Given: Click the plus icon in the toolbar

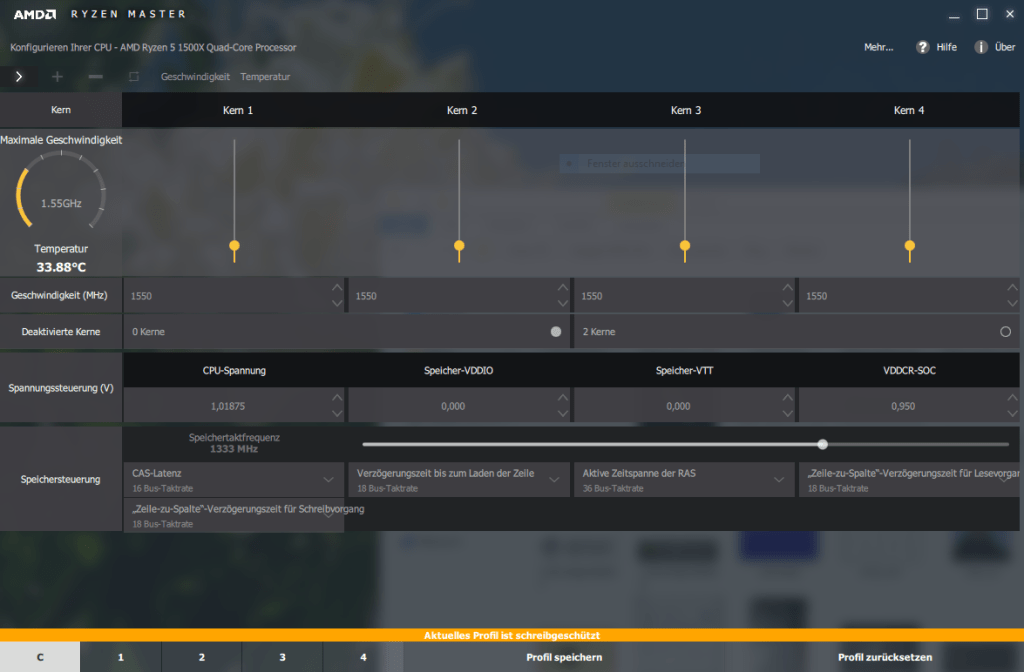Looking at the screenshot, I should 57,76.
